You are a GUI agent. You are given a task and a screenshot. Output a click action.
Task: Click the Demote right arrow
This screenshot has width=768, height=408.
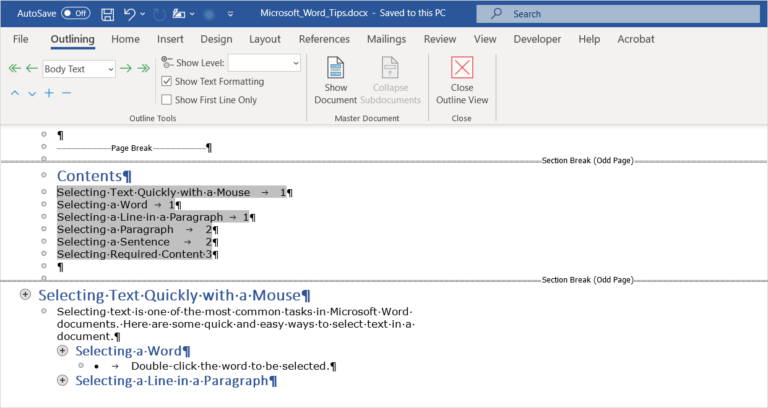126,69
